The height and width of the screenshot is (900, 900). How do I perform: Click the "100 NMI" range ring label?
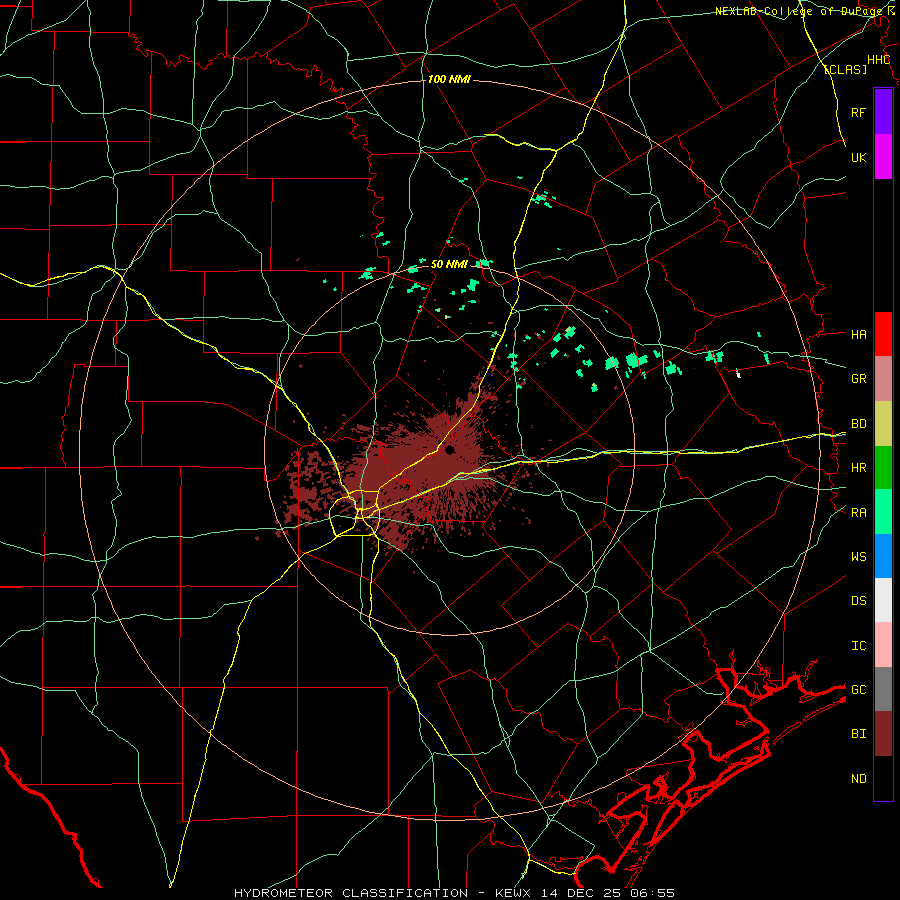tap(449, 79)
